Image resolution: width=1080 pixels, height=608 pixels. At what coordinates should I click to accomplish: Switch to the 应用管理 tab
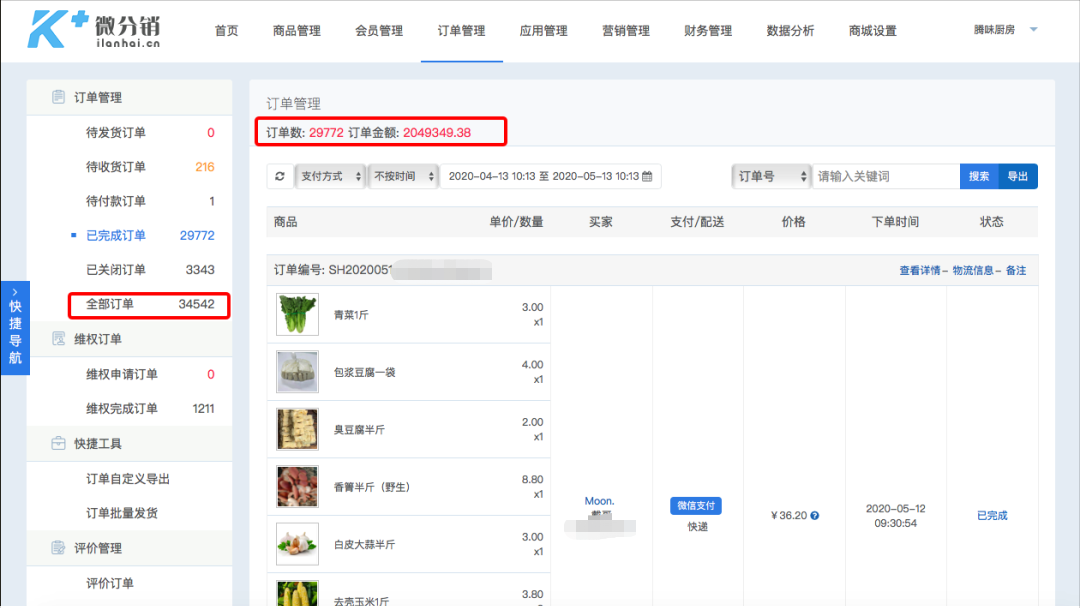[545, 30]
